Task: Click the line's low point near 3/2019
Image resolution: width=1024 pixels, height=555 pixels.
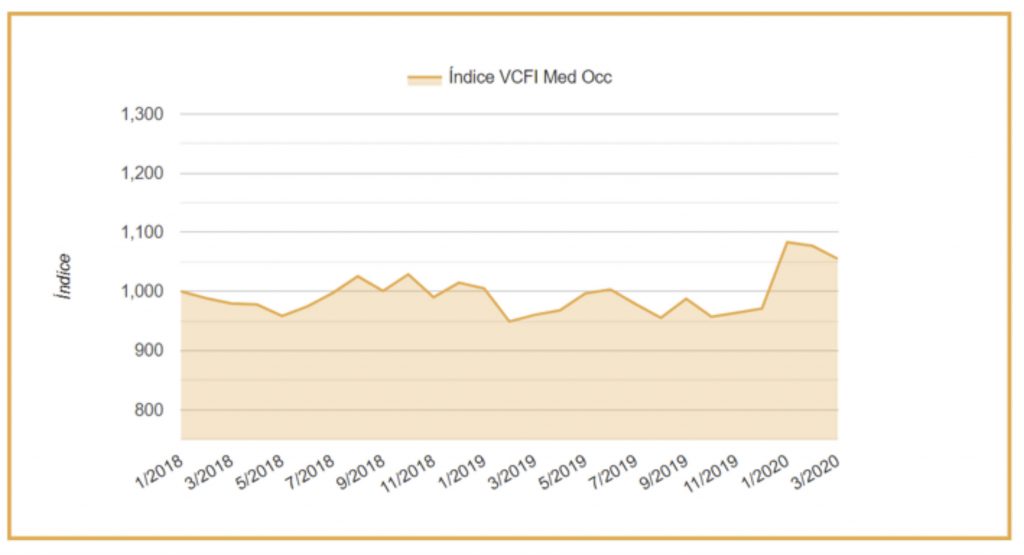Action: tap(509, 321)
